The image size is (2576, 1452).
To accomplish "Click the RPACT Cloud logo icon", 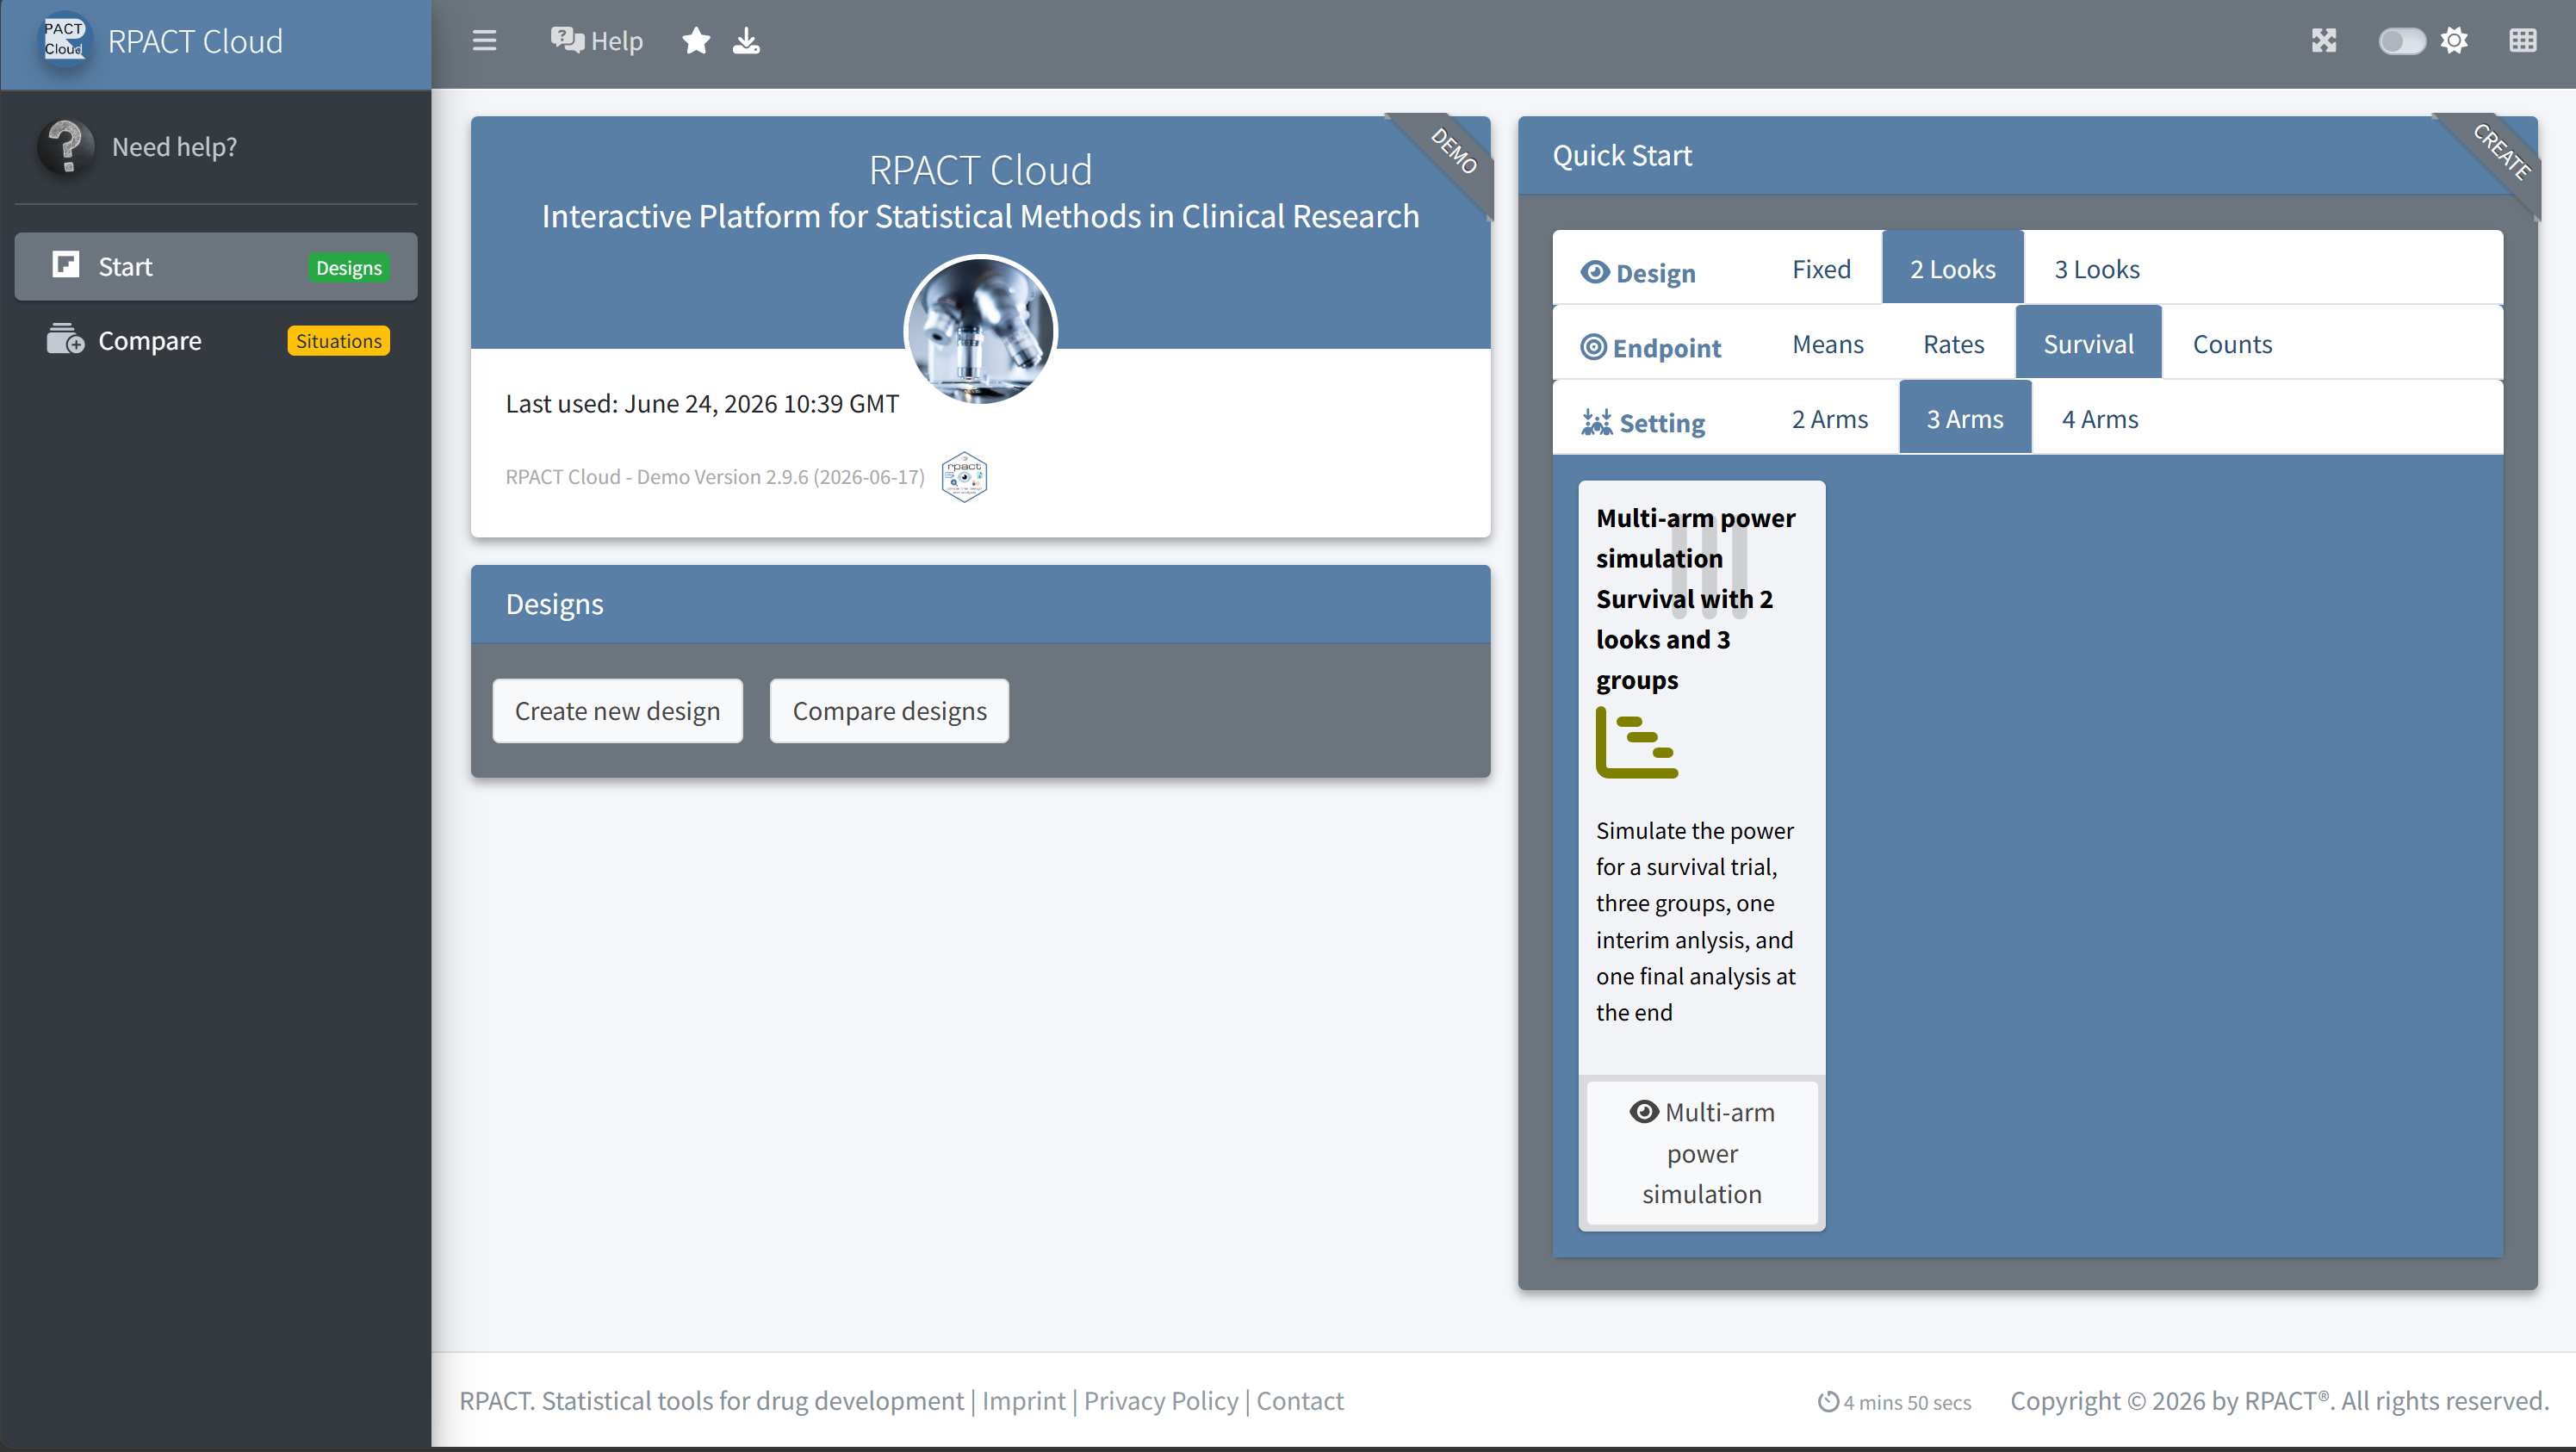I will pyautogui.click(x=64, y=40).
